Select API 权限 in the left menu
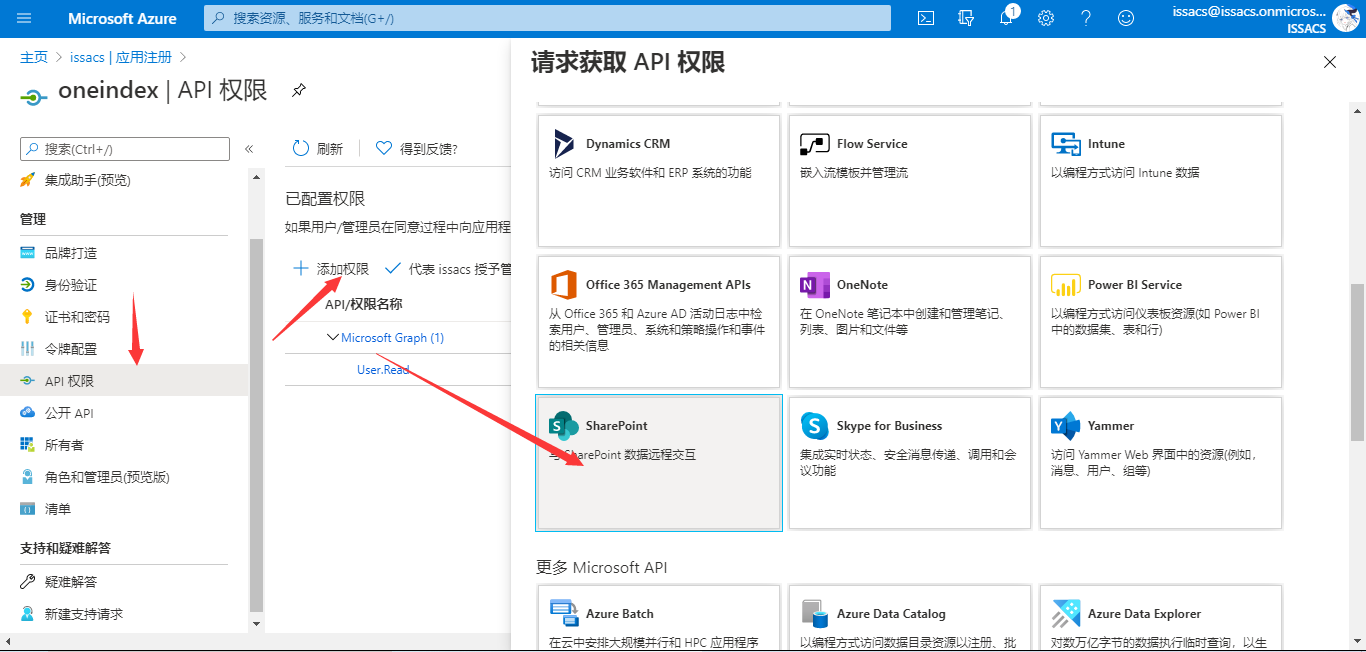Screen dimensions: 1366x652 (124, 381)
